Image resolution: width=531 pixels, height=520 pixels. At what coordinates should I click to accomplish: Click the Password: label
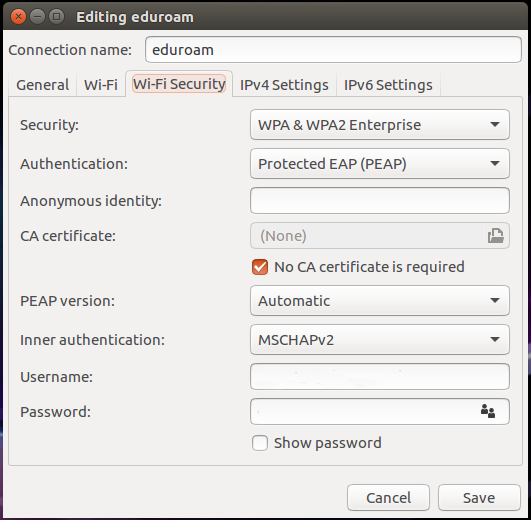(56, 412)
